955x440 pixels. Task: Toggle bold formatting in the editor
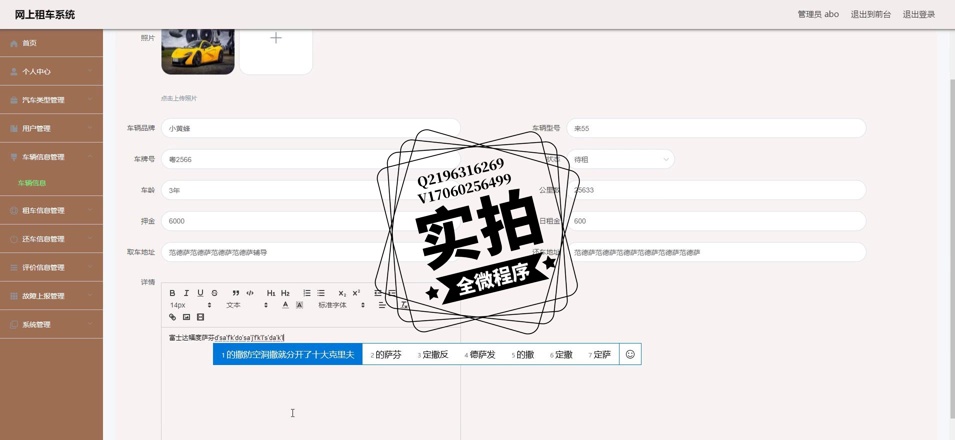click(x=172, y=293)
